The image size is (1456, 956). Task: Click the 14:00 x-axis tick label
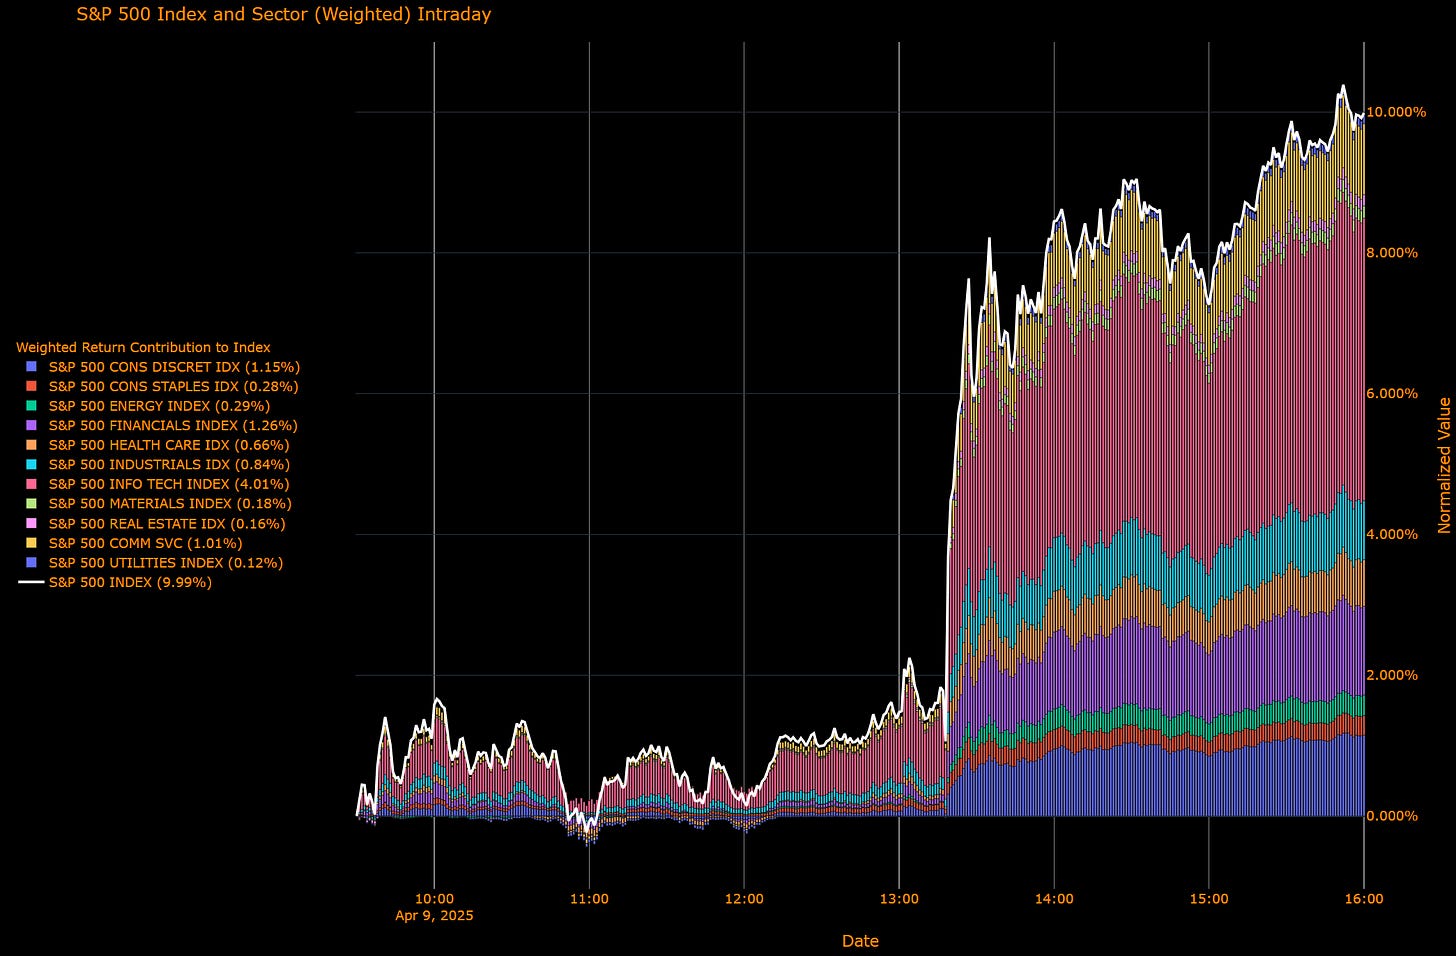(x=1054, y=899)
